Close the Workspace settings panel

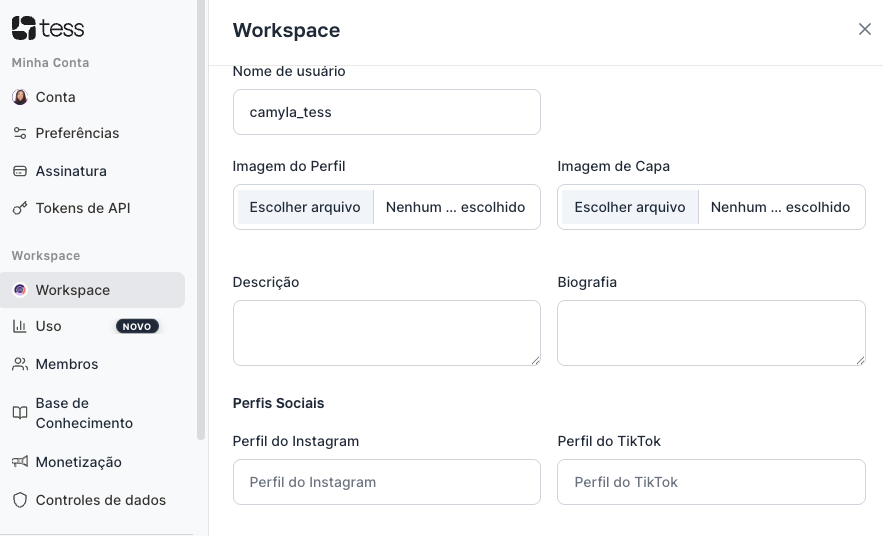[865, 29]
